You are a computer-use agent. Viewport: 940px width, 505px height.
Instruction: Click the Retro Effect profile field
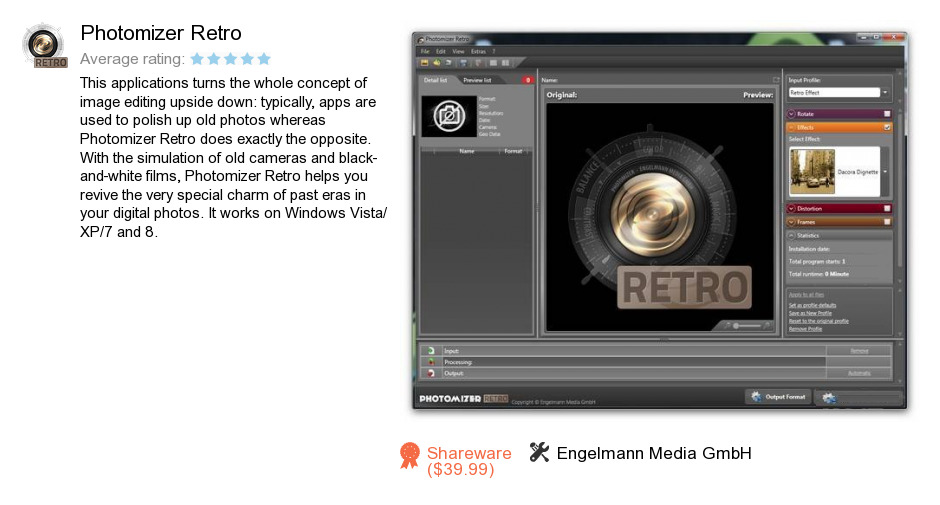(834, 92)
